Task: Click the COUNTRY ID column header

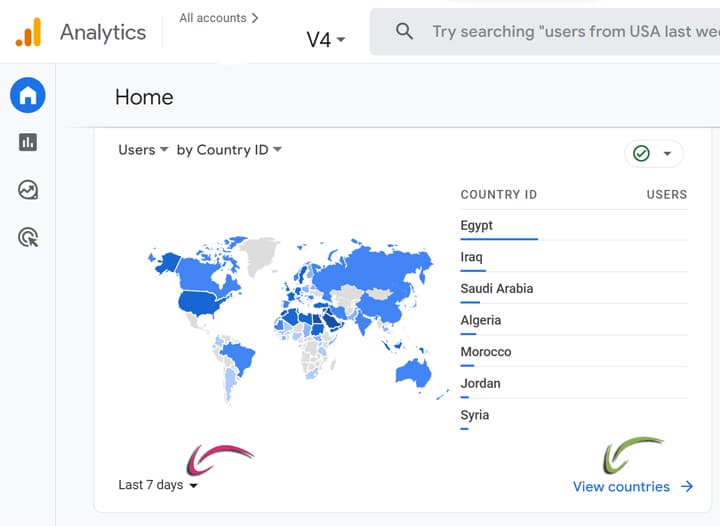Action: [x=499, y=195]
